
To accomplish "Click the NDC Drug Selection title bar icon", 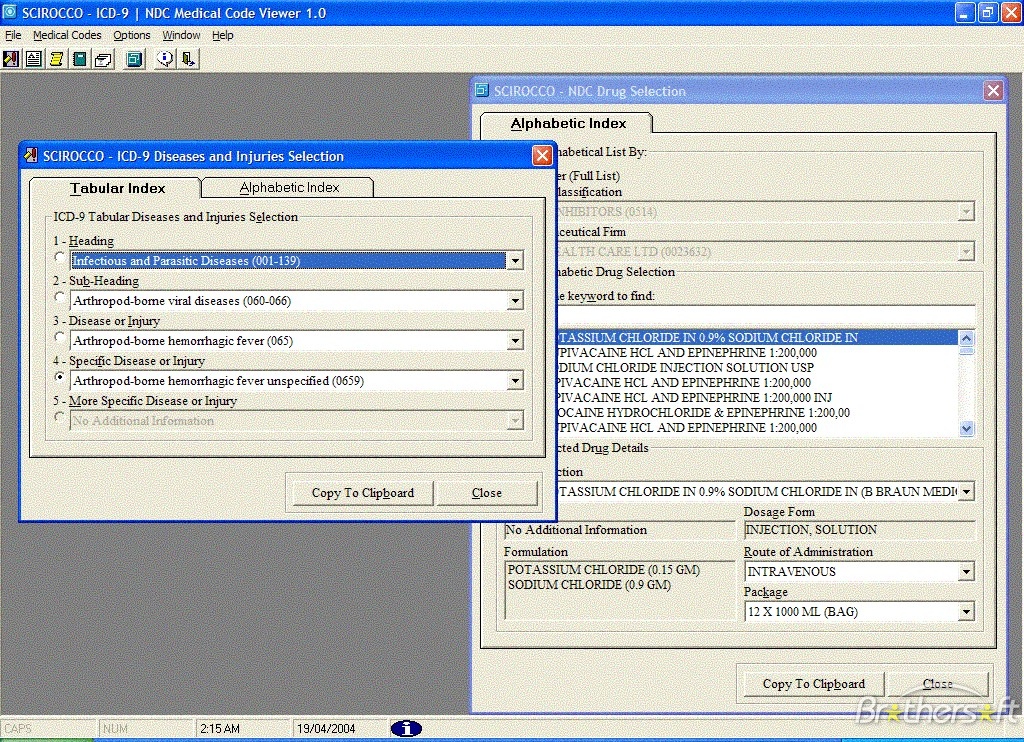I will (482, 90).
